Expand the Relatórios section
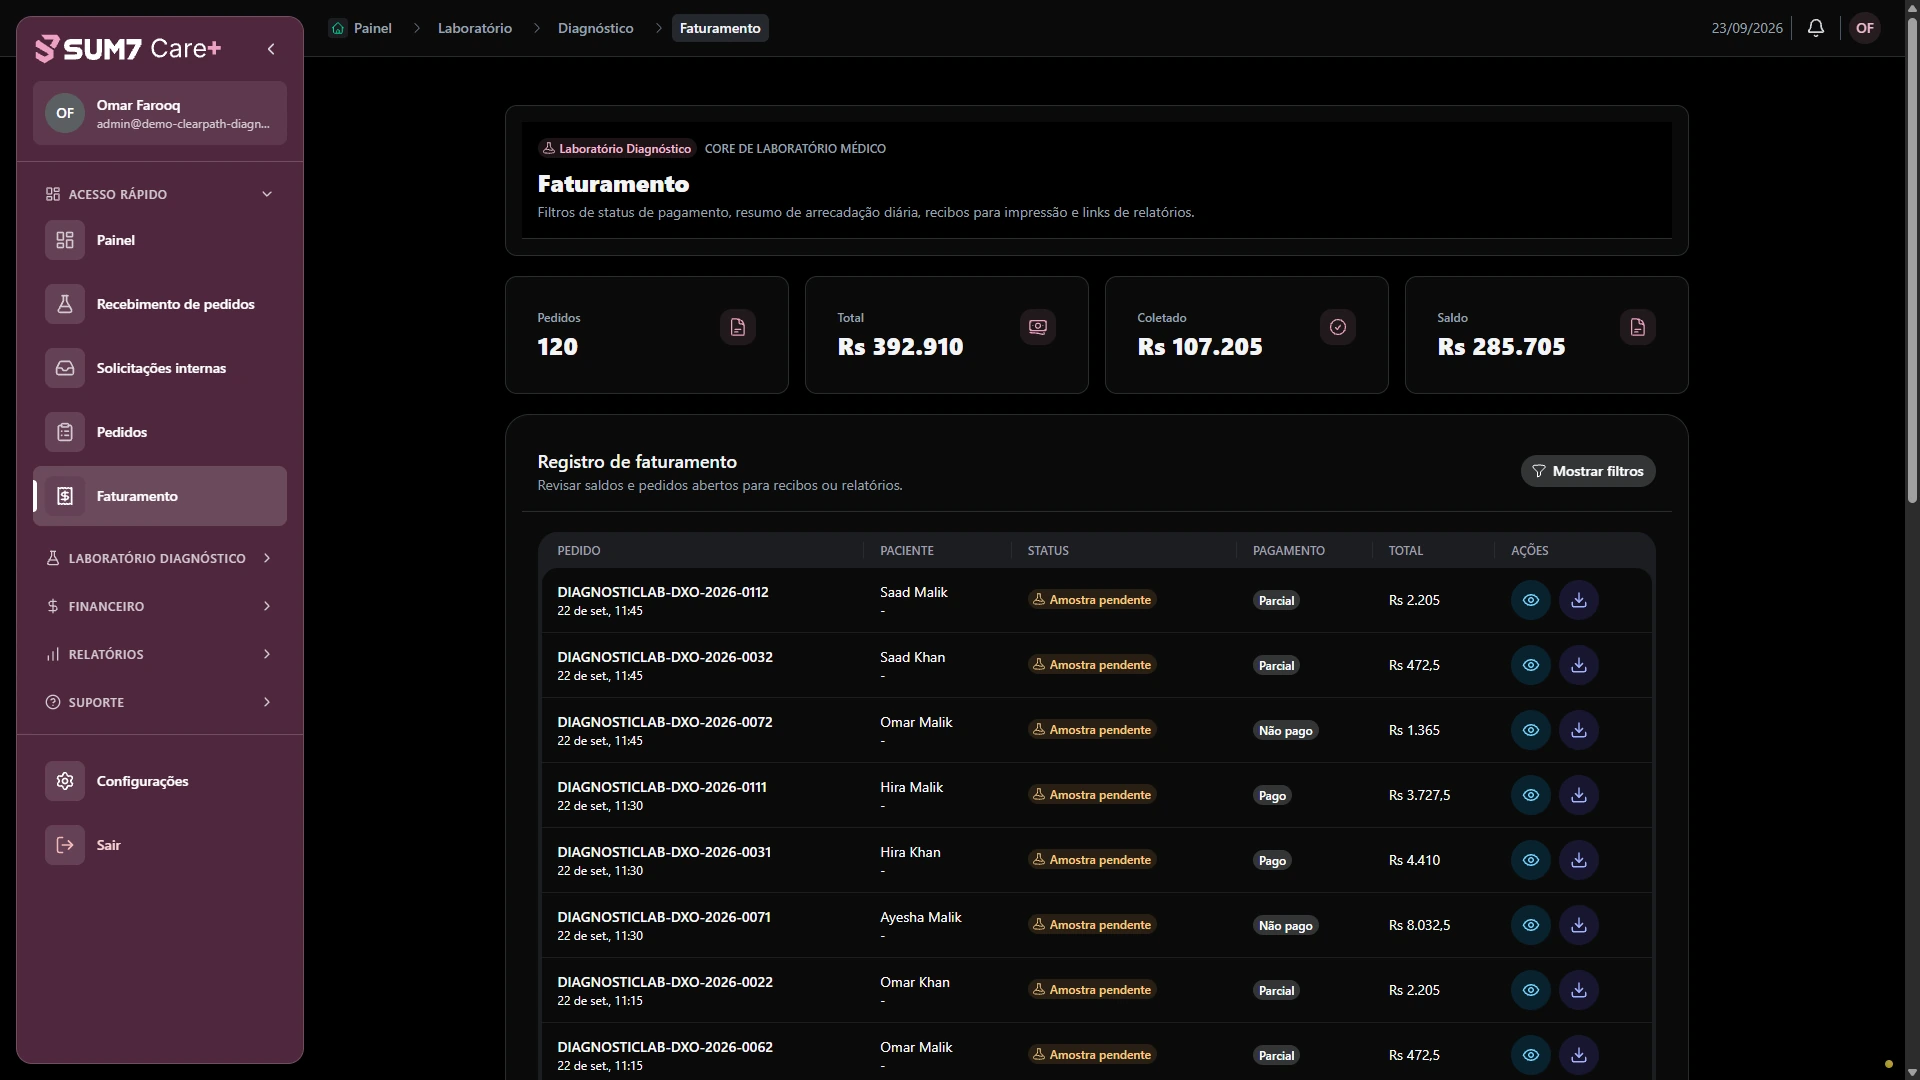This screenshot has height=1080, width=1920. point(160,654)
